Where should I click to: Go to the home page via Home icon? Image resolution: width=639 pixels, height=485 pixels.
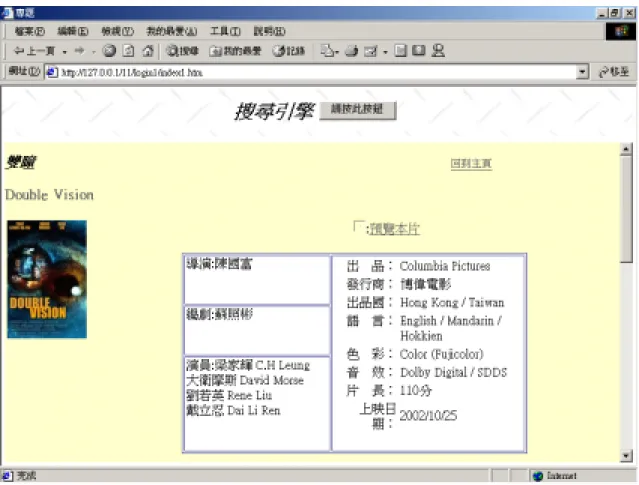[x=148, y=51]
